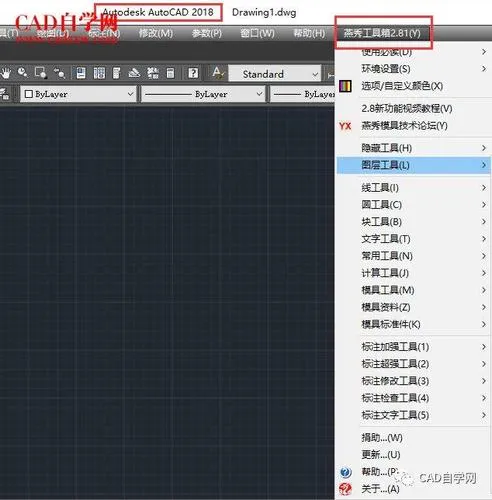Click the red icon beside 关于

[345, 489]
